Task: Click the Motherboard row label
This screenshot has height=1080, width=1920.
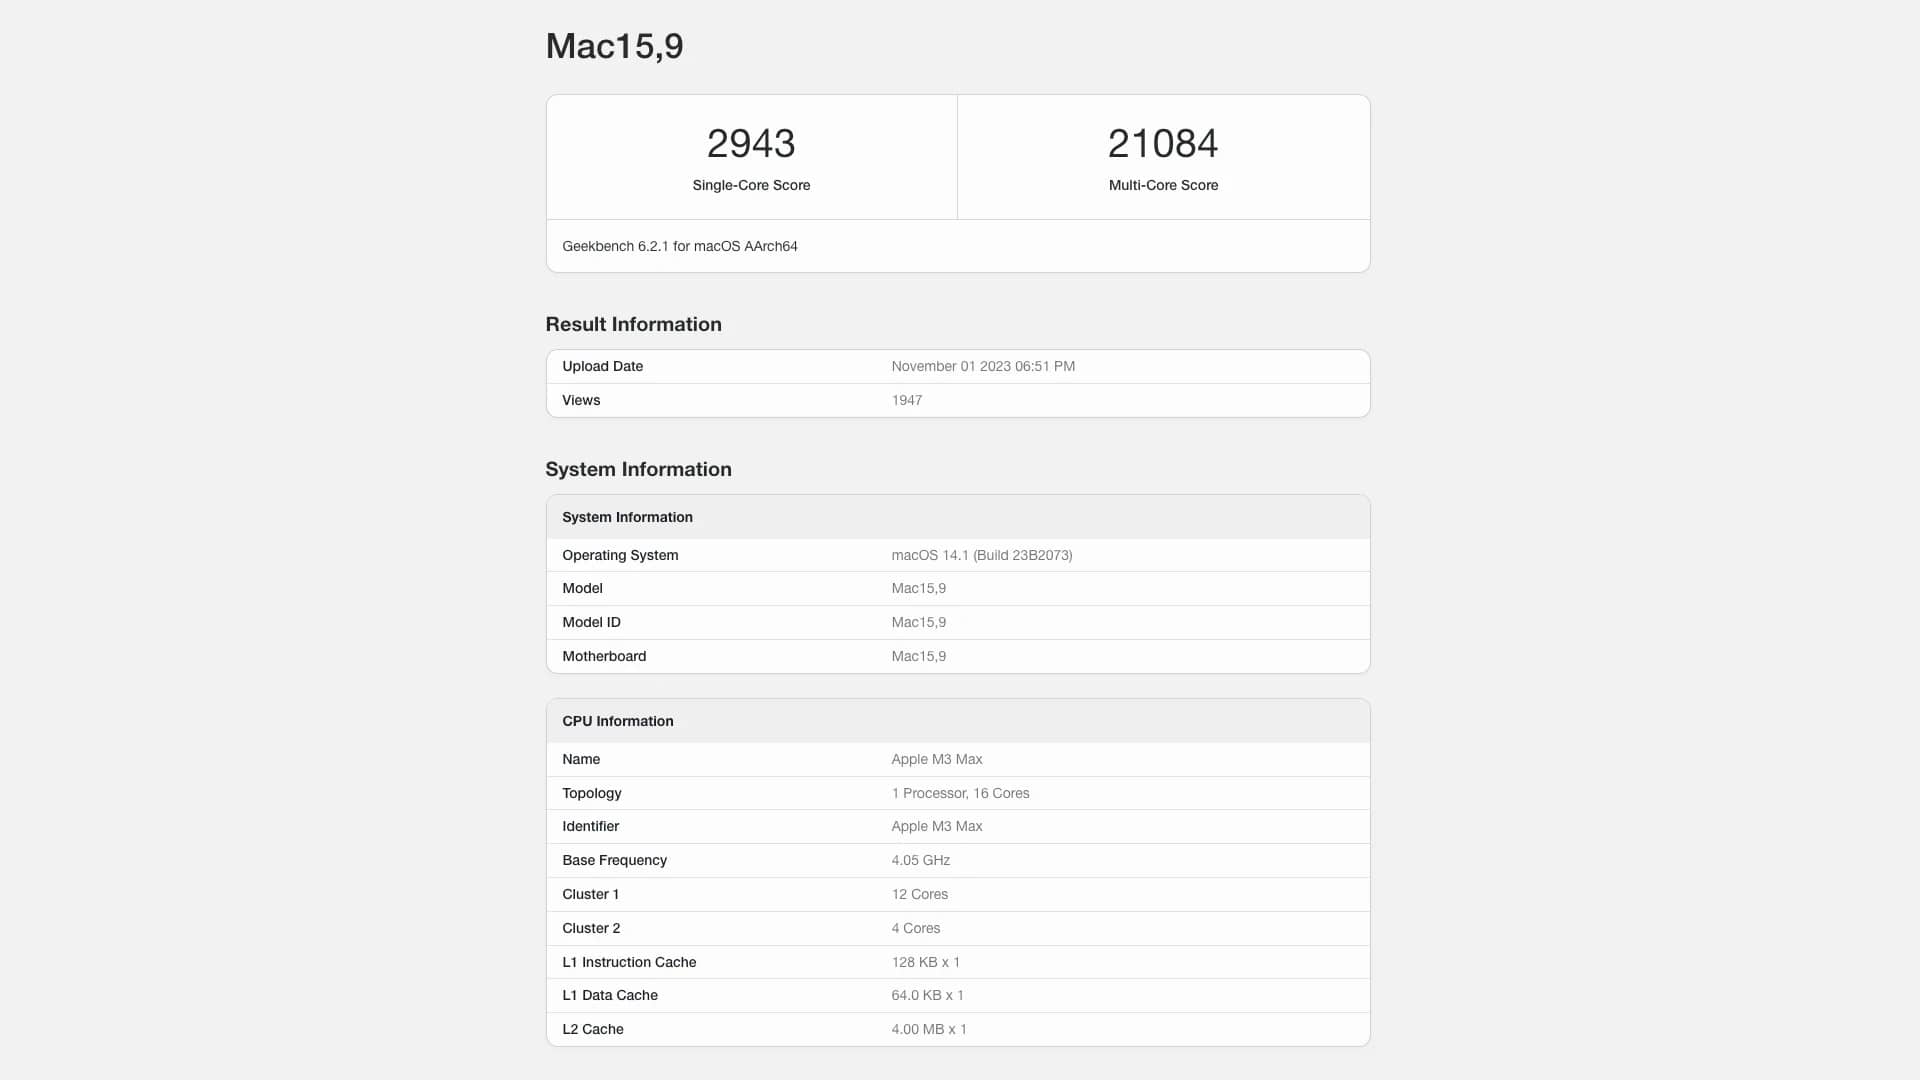Action: click(604, 656)
